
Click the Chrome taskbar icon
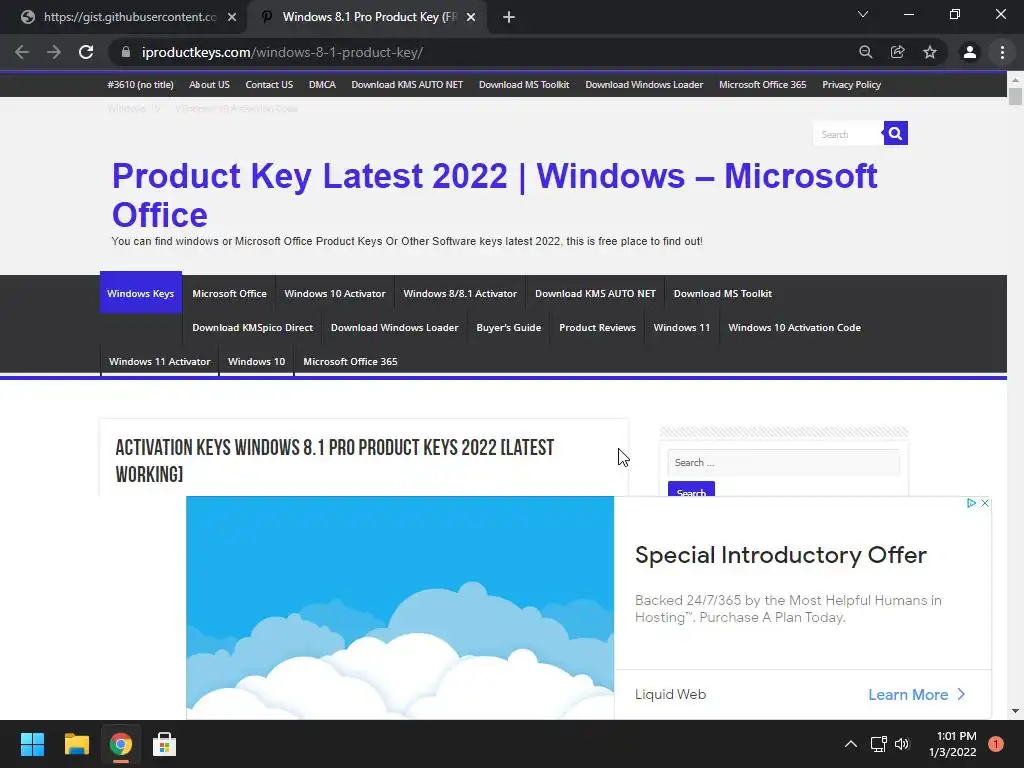pyautogui.click(x=120, y=744)
